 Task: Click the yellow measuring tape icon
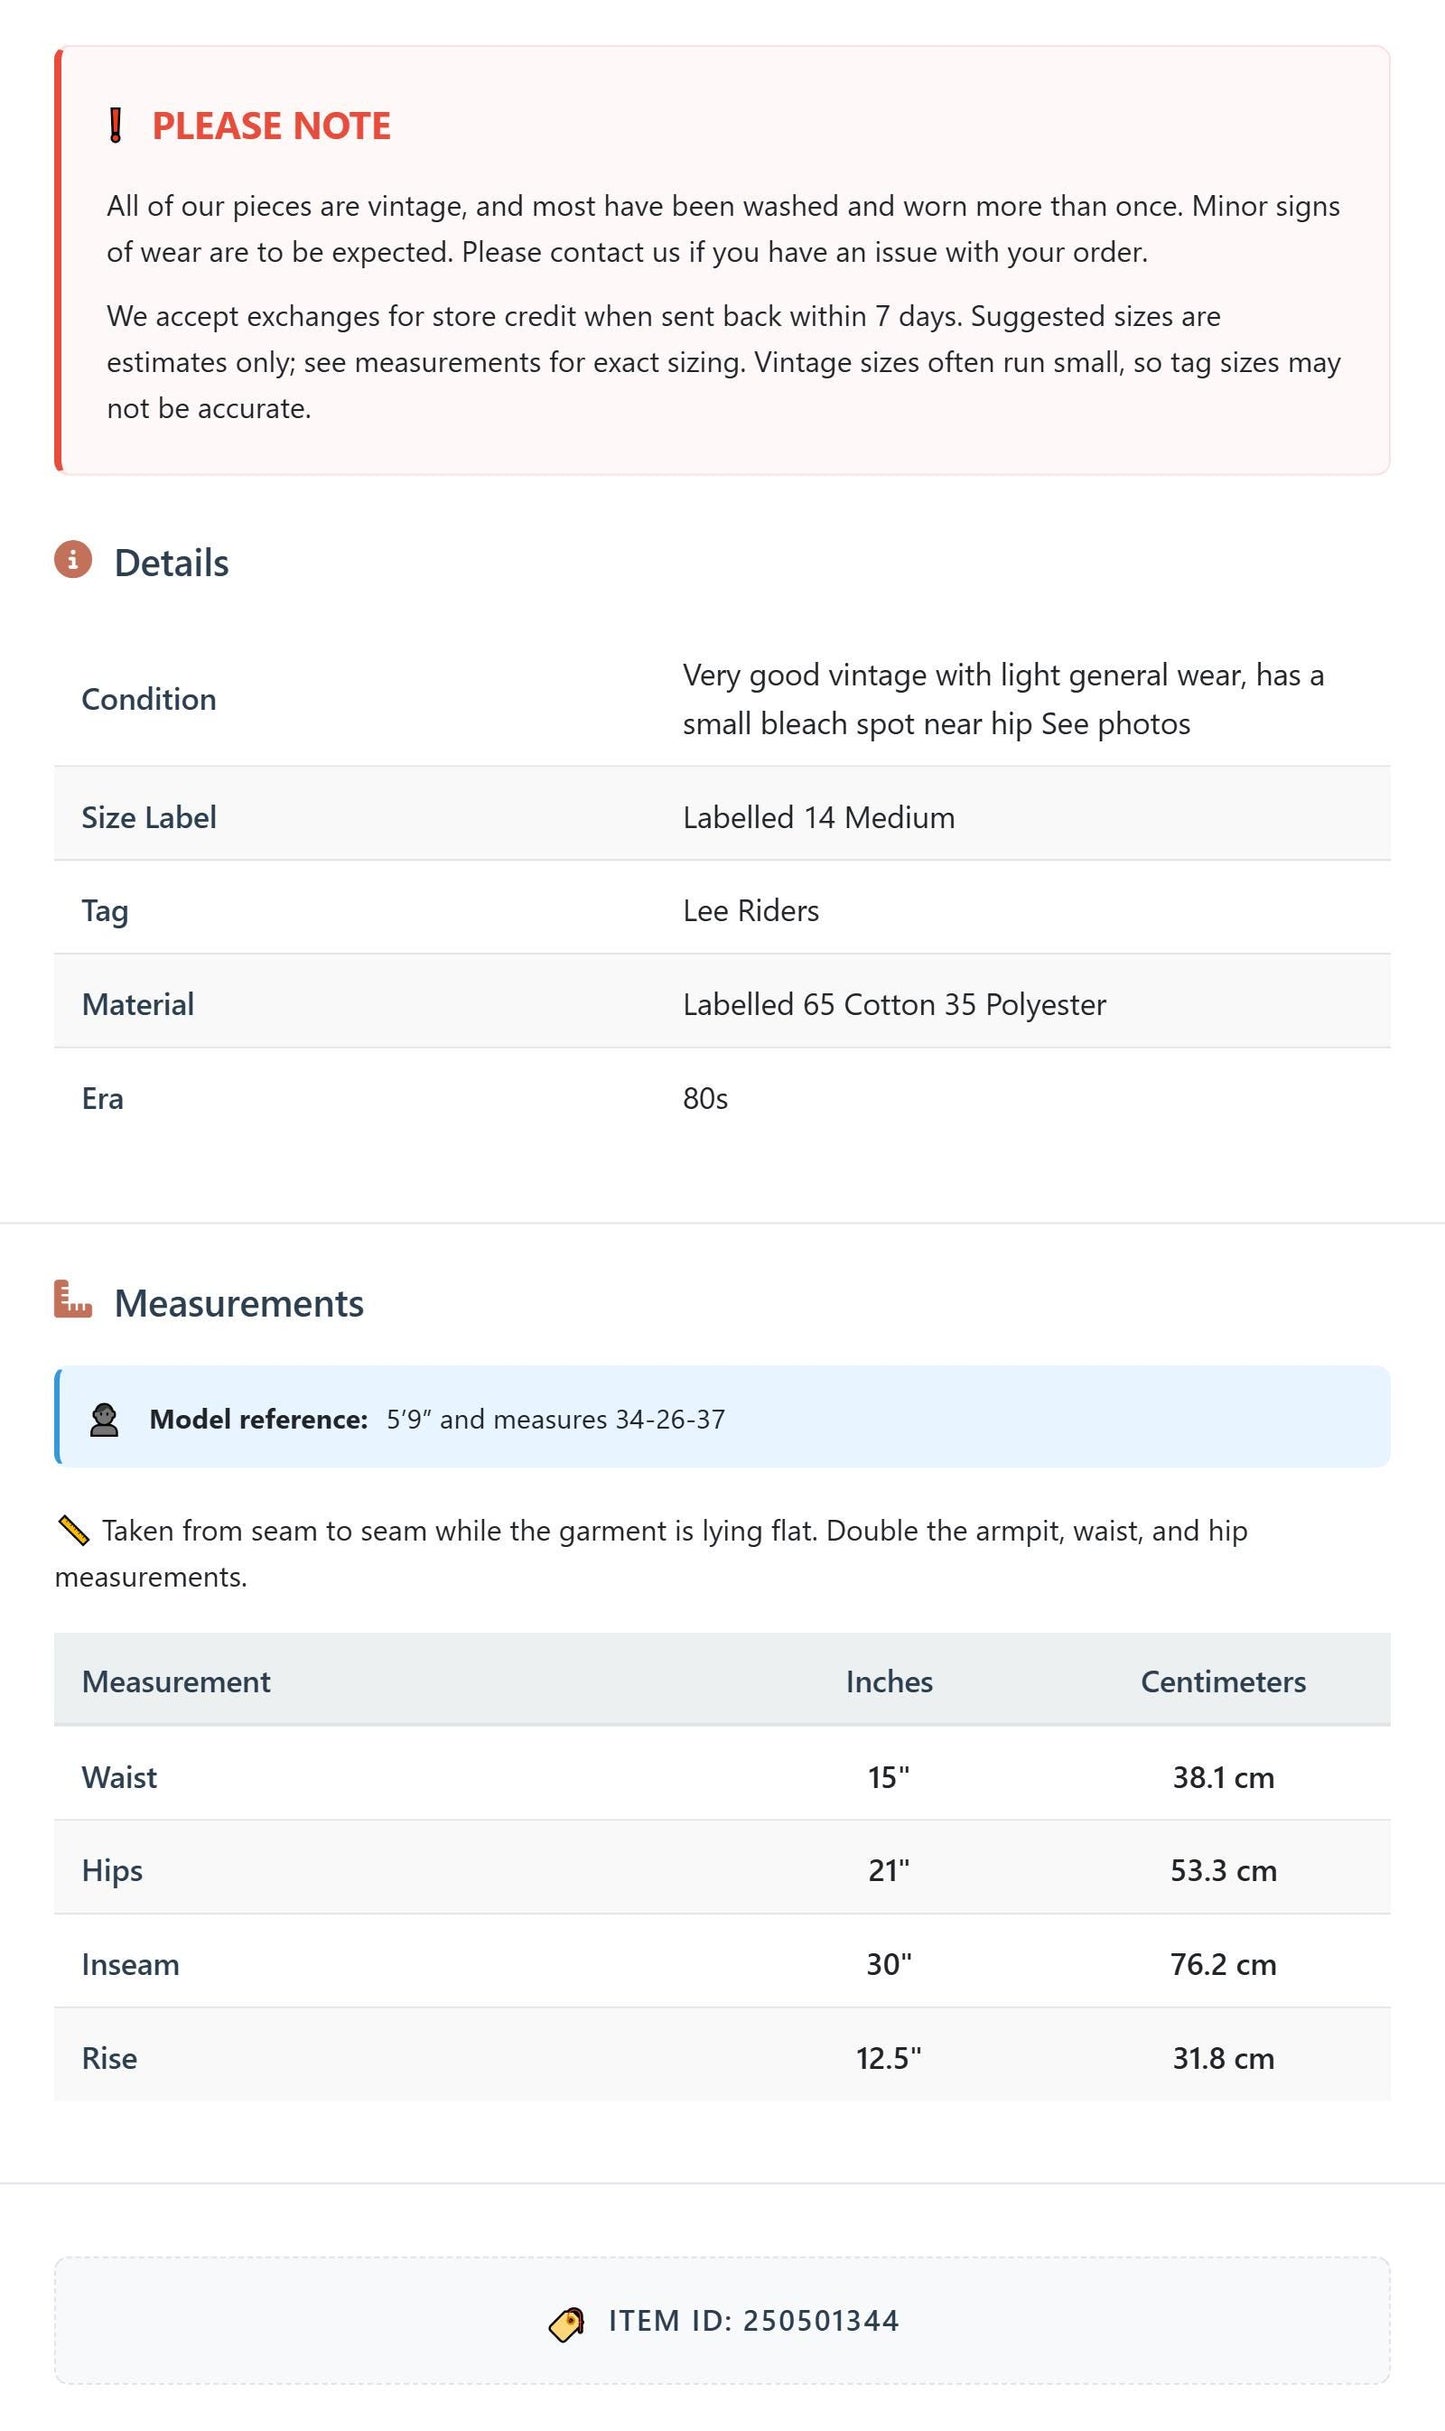[74, 1530]
